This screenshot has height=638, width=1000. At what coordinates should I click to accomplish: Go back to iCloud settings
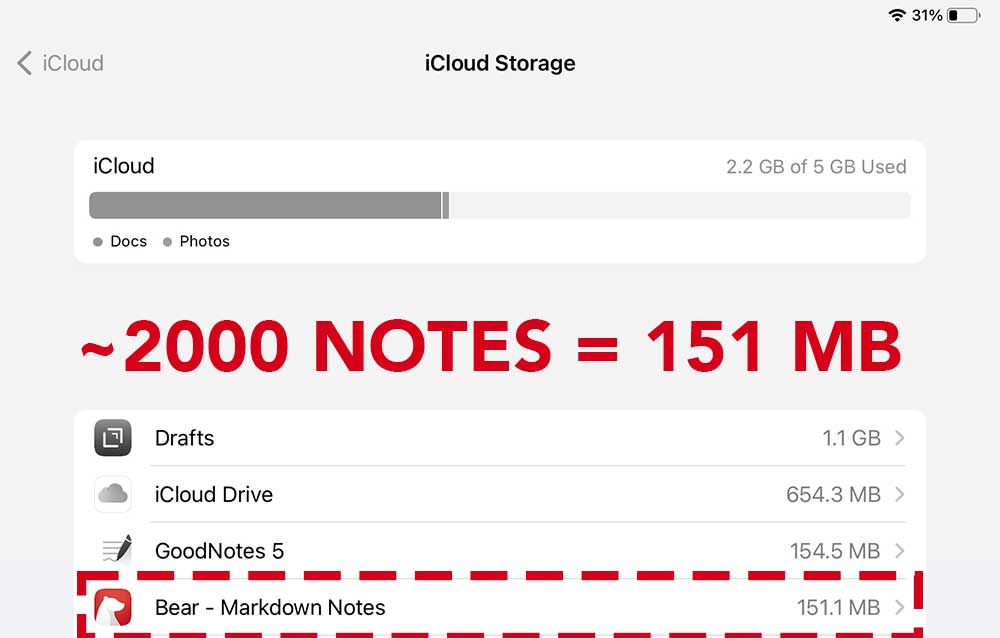[x=61, y=63]
